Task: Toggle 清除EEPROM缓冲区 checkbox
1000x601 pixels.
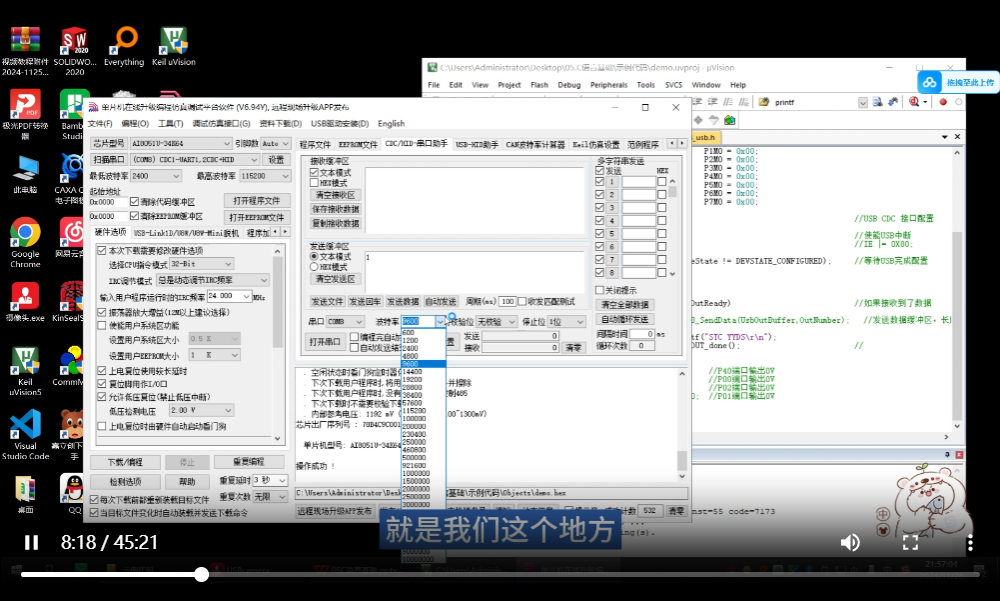Action: [134, 216]
